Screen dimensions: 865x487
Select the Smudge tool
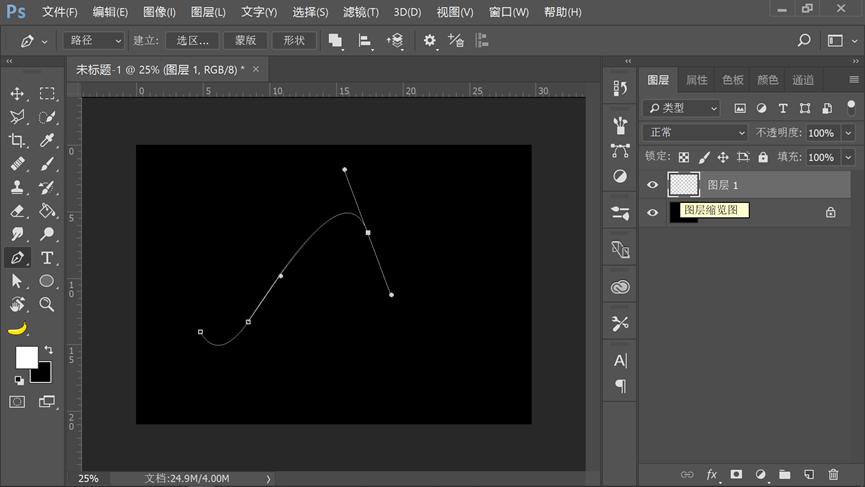17,234
